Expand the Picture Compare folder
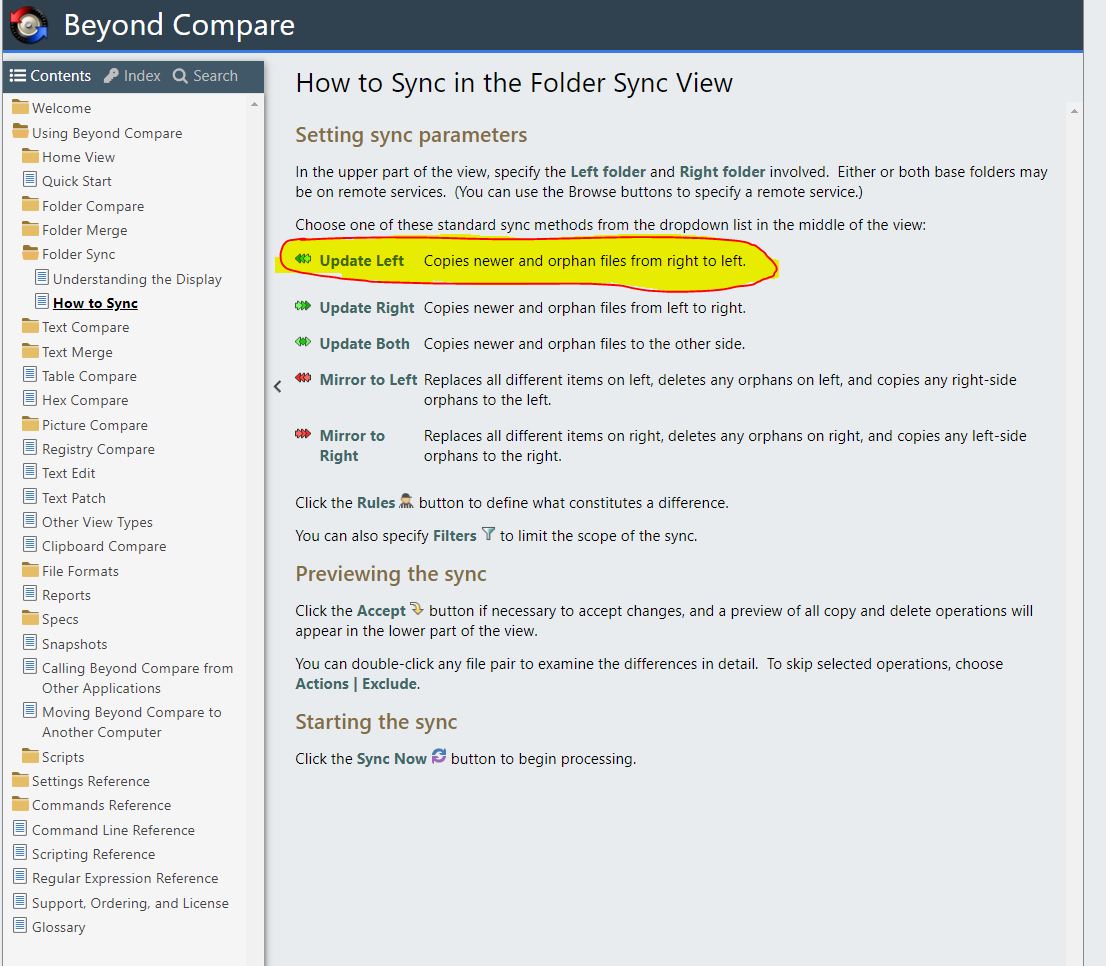The height and width of the screenshot is (966, 1106). click(x=85, y=424)
